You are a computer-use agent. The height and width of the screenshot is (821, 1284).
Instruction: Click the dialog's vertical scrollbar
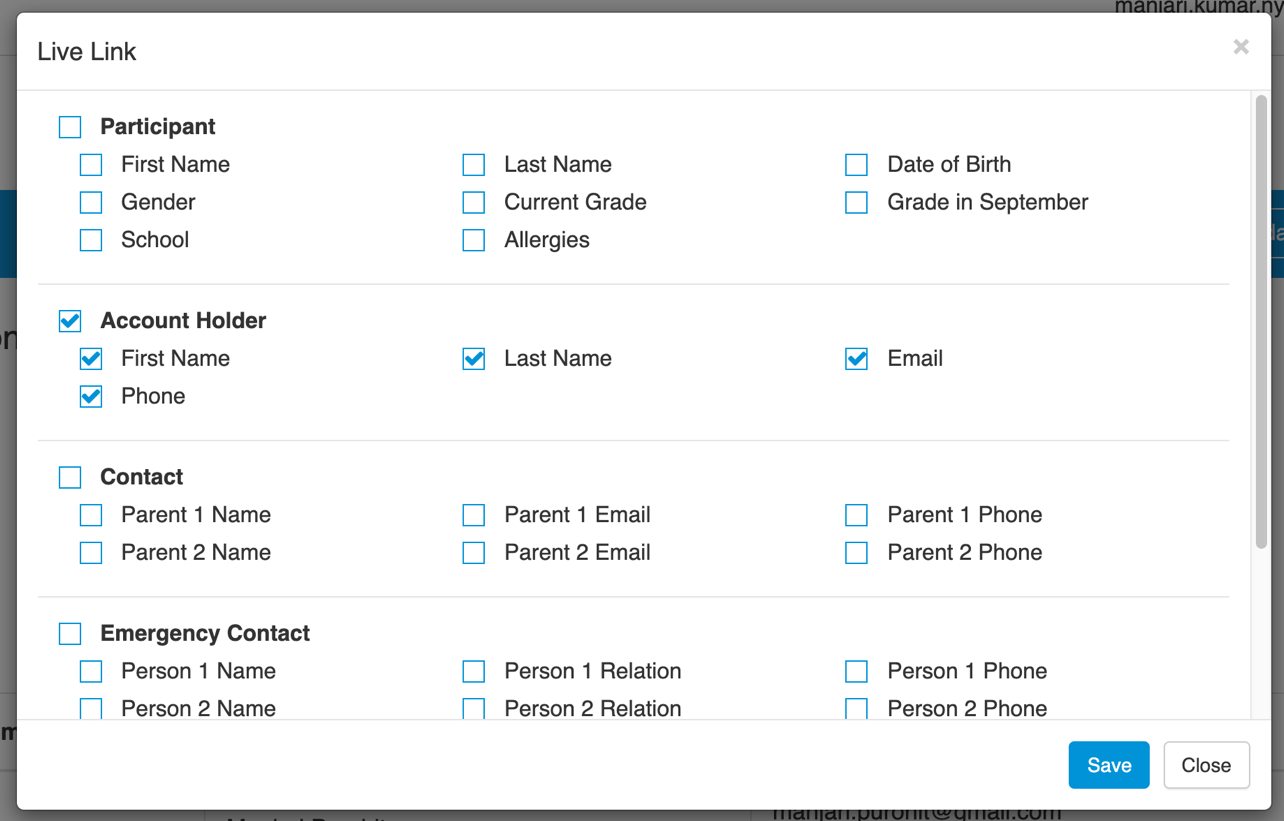[1260, 320]
